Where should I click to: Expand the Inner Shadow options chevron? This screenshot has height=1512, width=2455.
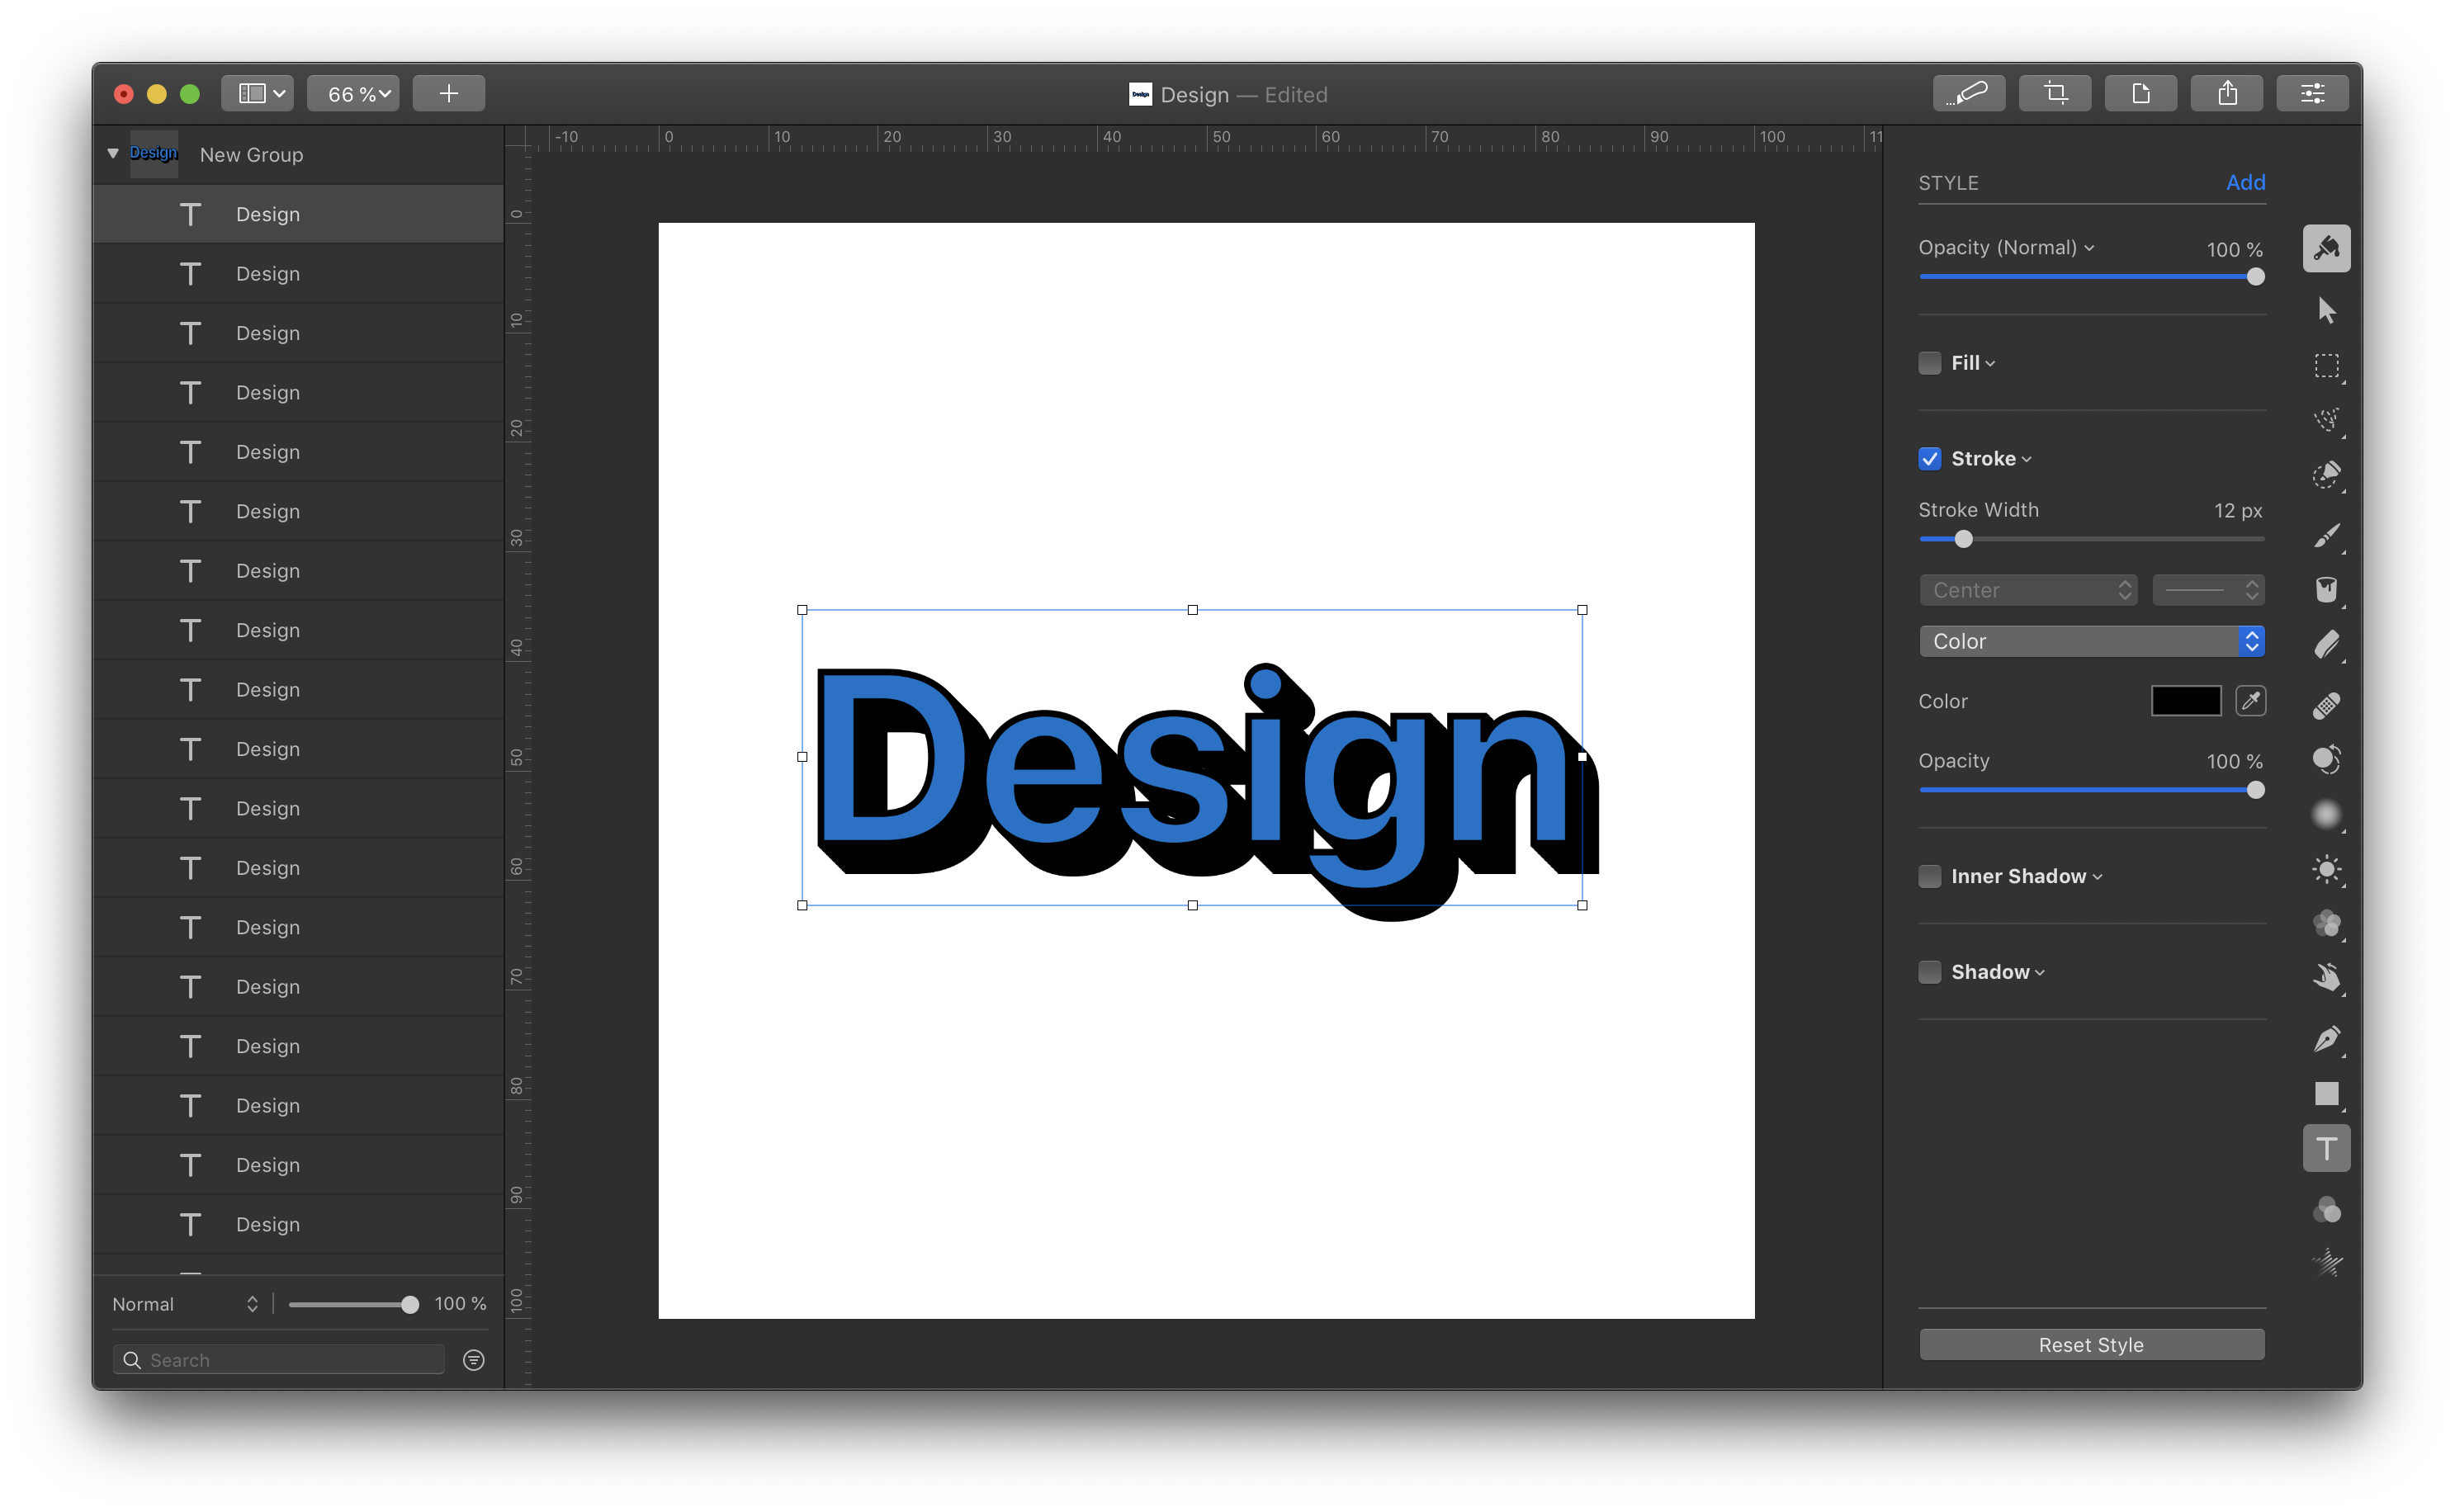coord(2097,877)
